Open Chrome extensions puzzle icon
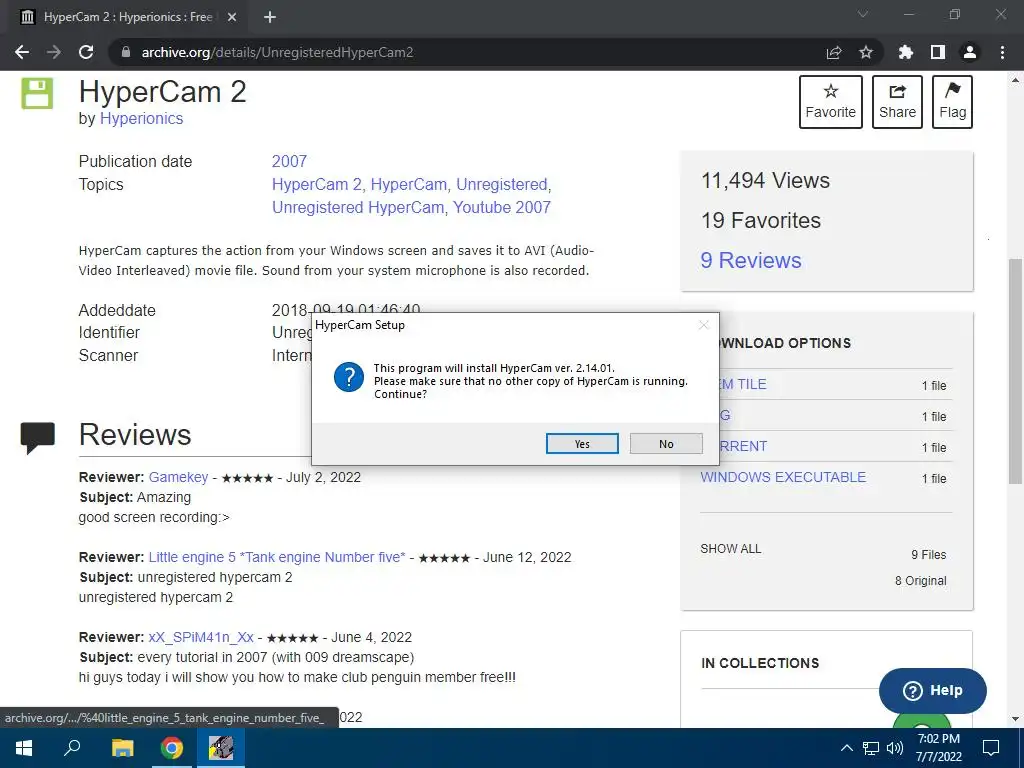The image size is (1024, 768). coord(906,52)
